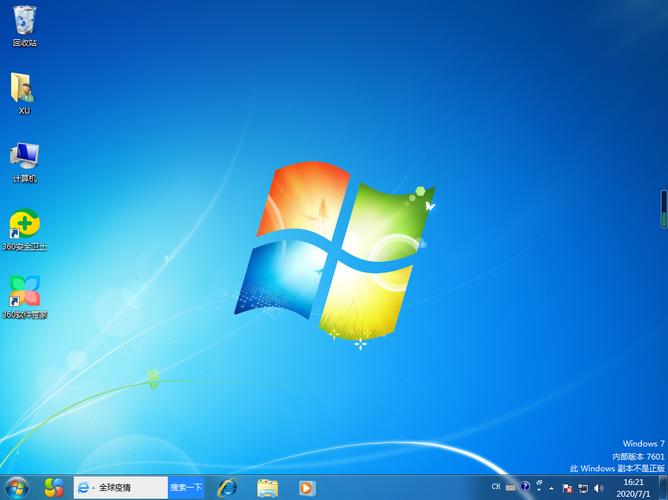Launch Internet Explorer from the taskbar
This screenshot has height=500, width=668.
[x=227, y=487]
